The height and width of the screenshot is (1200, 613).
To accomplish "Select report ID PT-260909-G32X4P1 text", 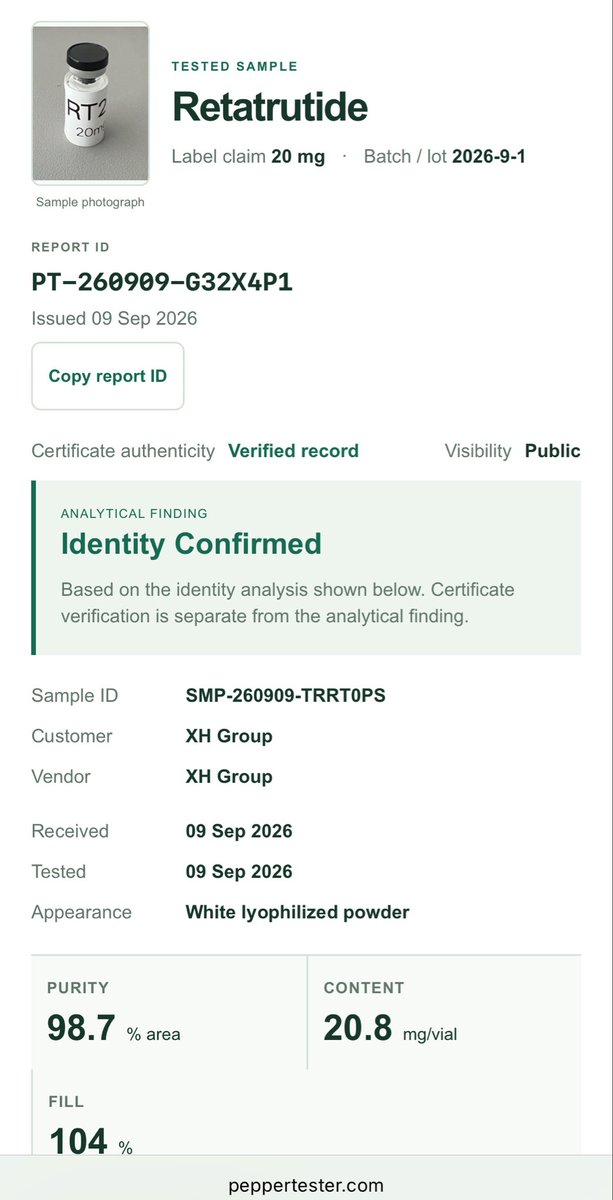I will pyautogui.click(x=162, y=282).
